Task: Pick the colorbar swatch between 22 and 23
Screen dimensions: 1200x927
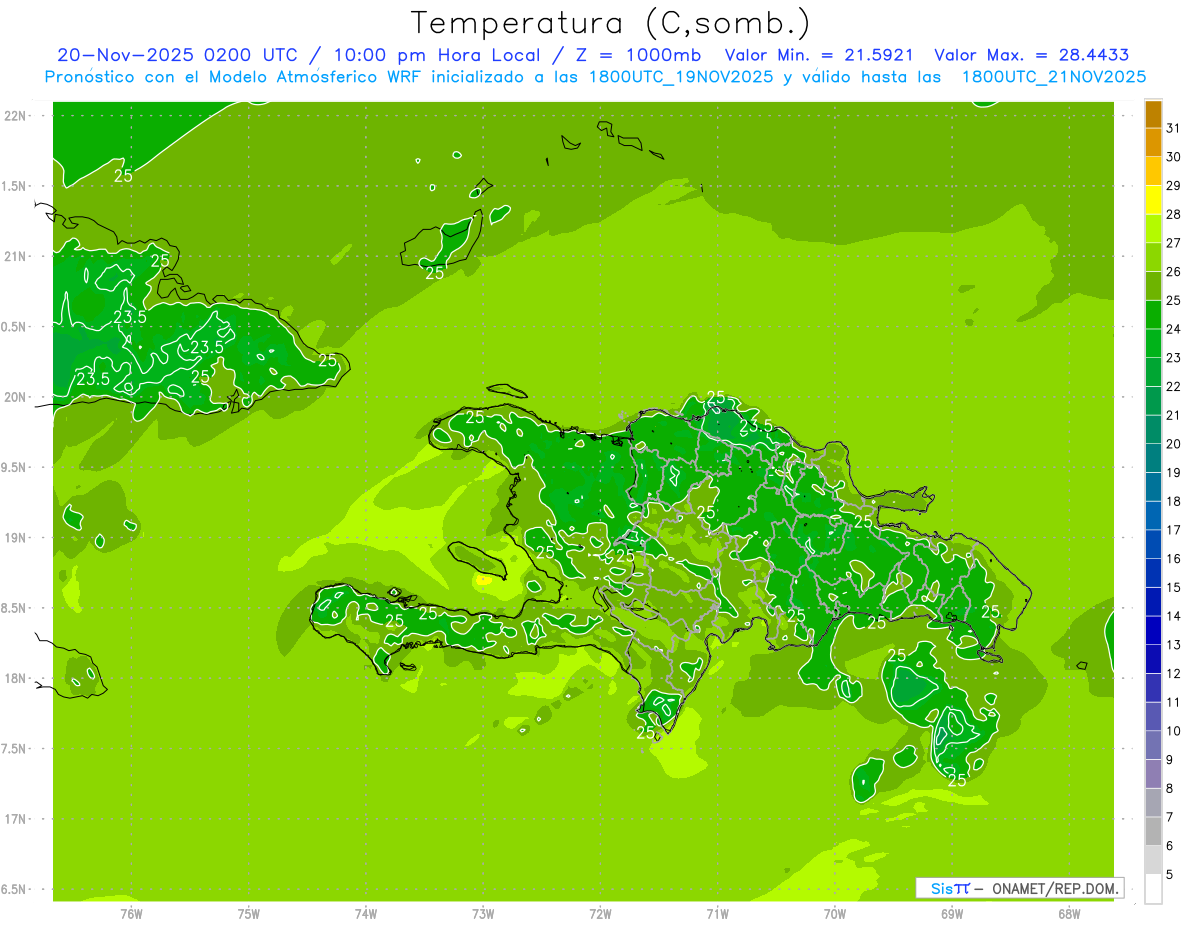Action: click(x=1153, y=372)
